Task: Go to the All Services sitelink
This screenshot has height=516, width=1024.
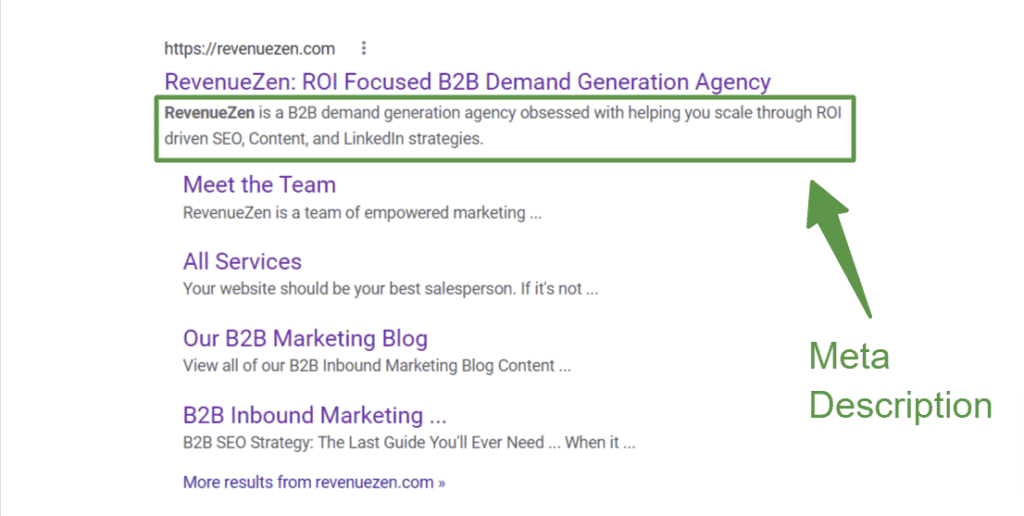Action: [x=242, y=262]
